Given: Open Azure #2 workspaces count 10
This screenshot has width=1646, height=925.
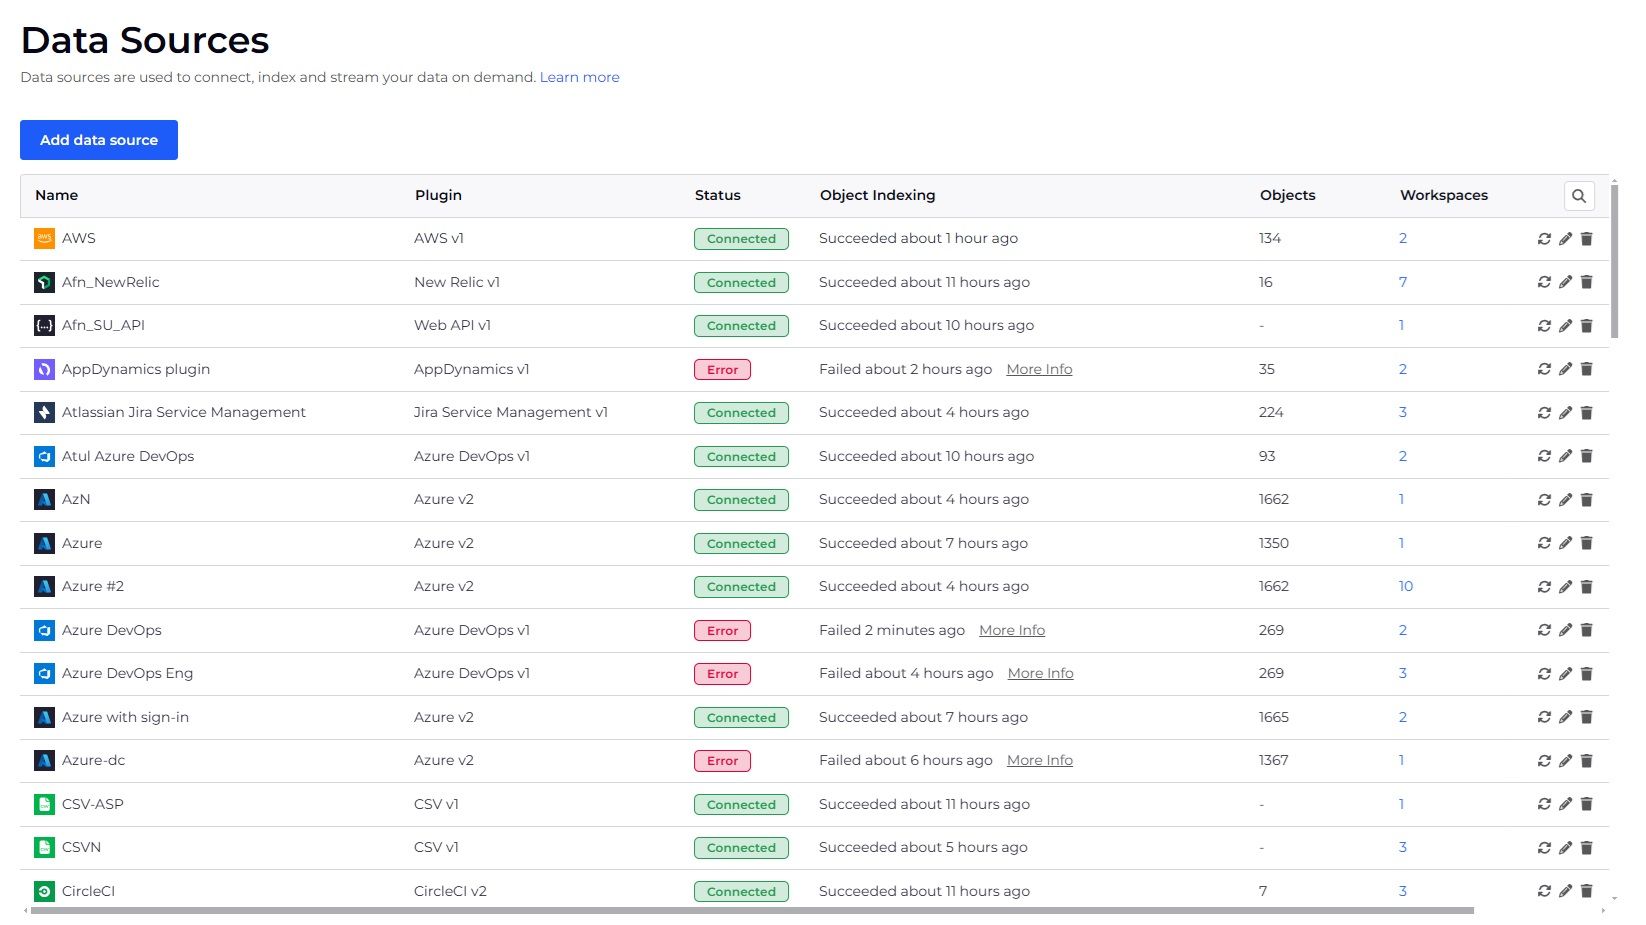Looking at the screenshot, I should pyautogui.click(x=1406, y=586).
